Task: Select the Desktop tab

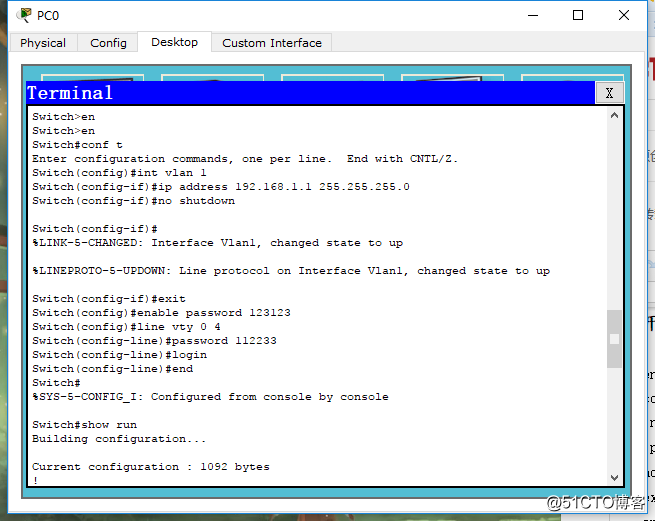Action: coord(175,42)
